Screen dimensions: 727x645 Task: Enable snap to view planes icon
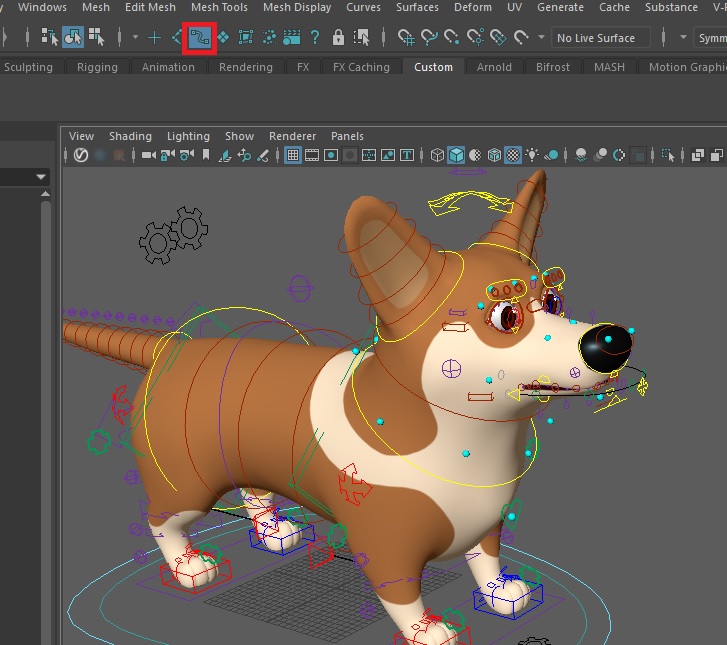[x=498, y=37]
